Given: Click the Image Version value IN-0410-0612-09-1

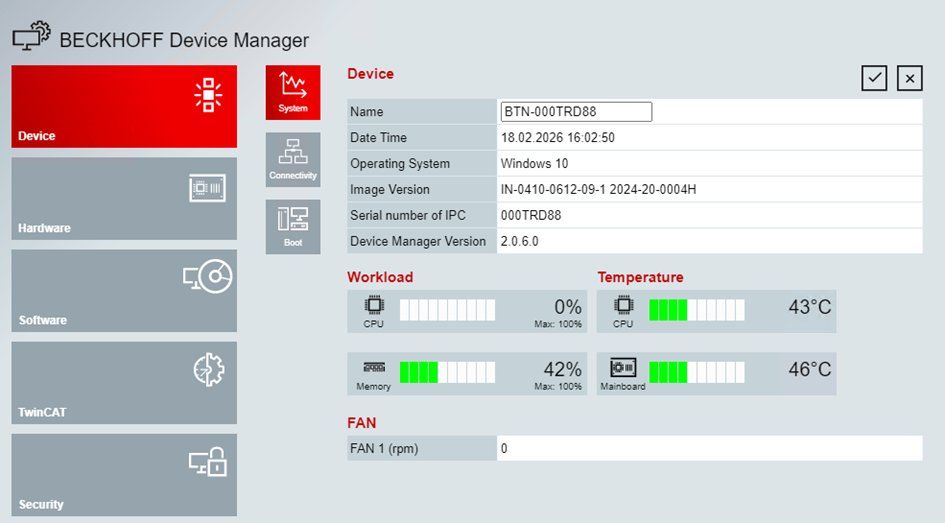Looking at the screenshot, I should pyautogui.click(x=598, y=189).
